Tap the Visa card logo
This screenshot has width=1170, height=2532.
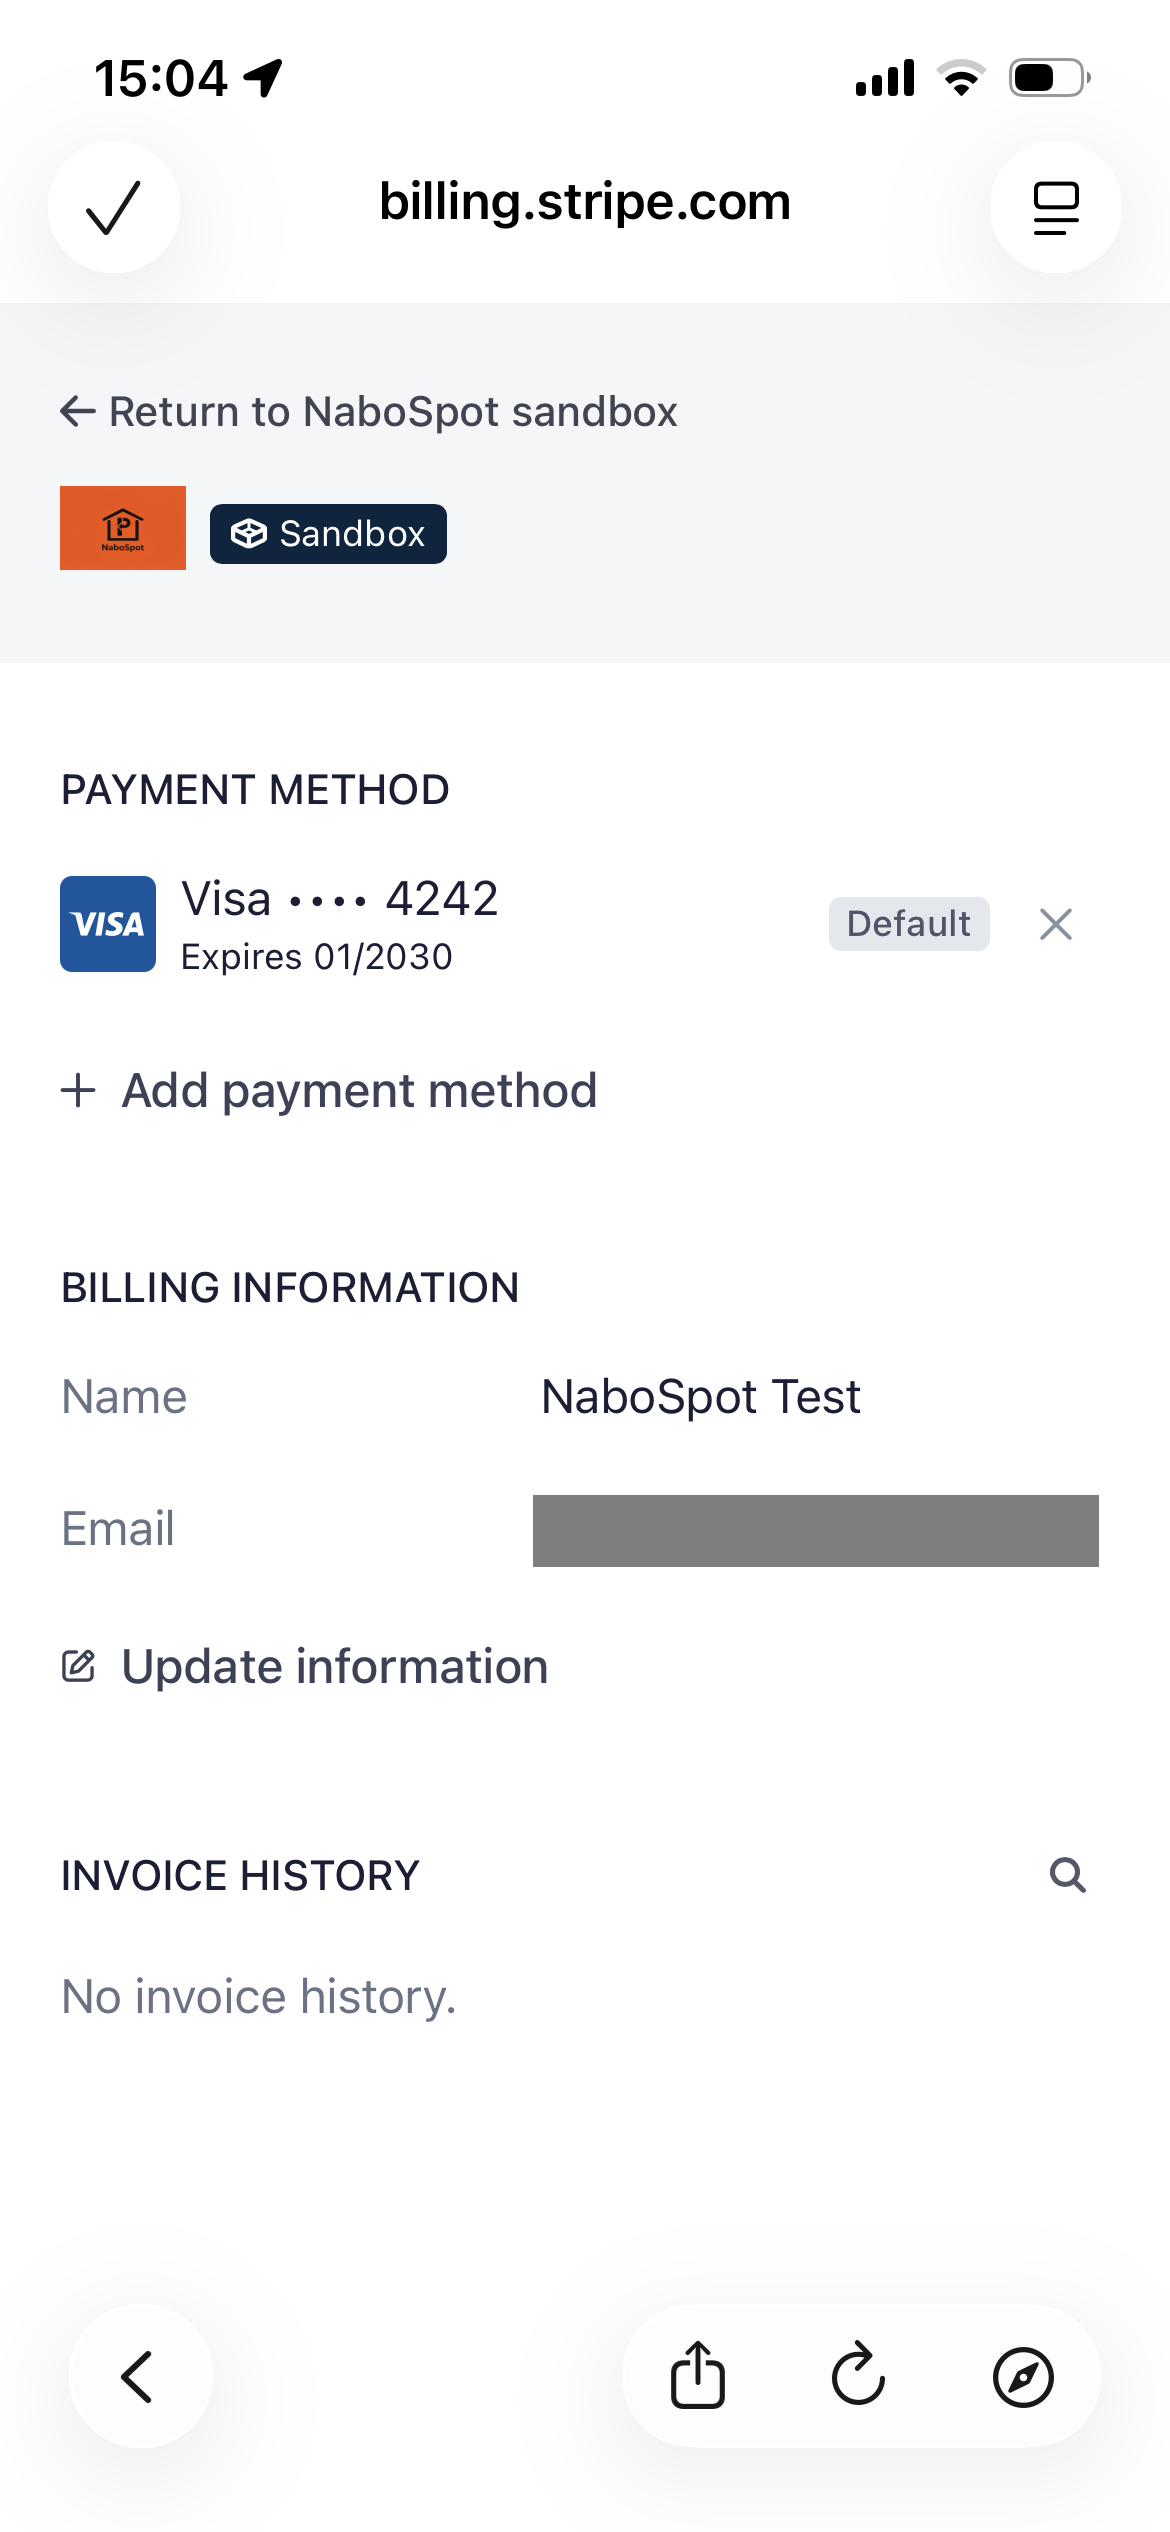[x=108, y=924]
